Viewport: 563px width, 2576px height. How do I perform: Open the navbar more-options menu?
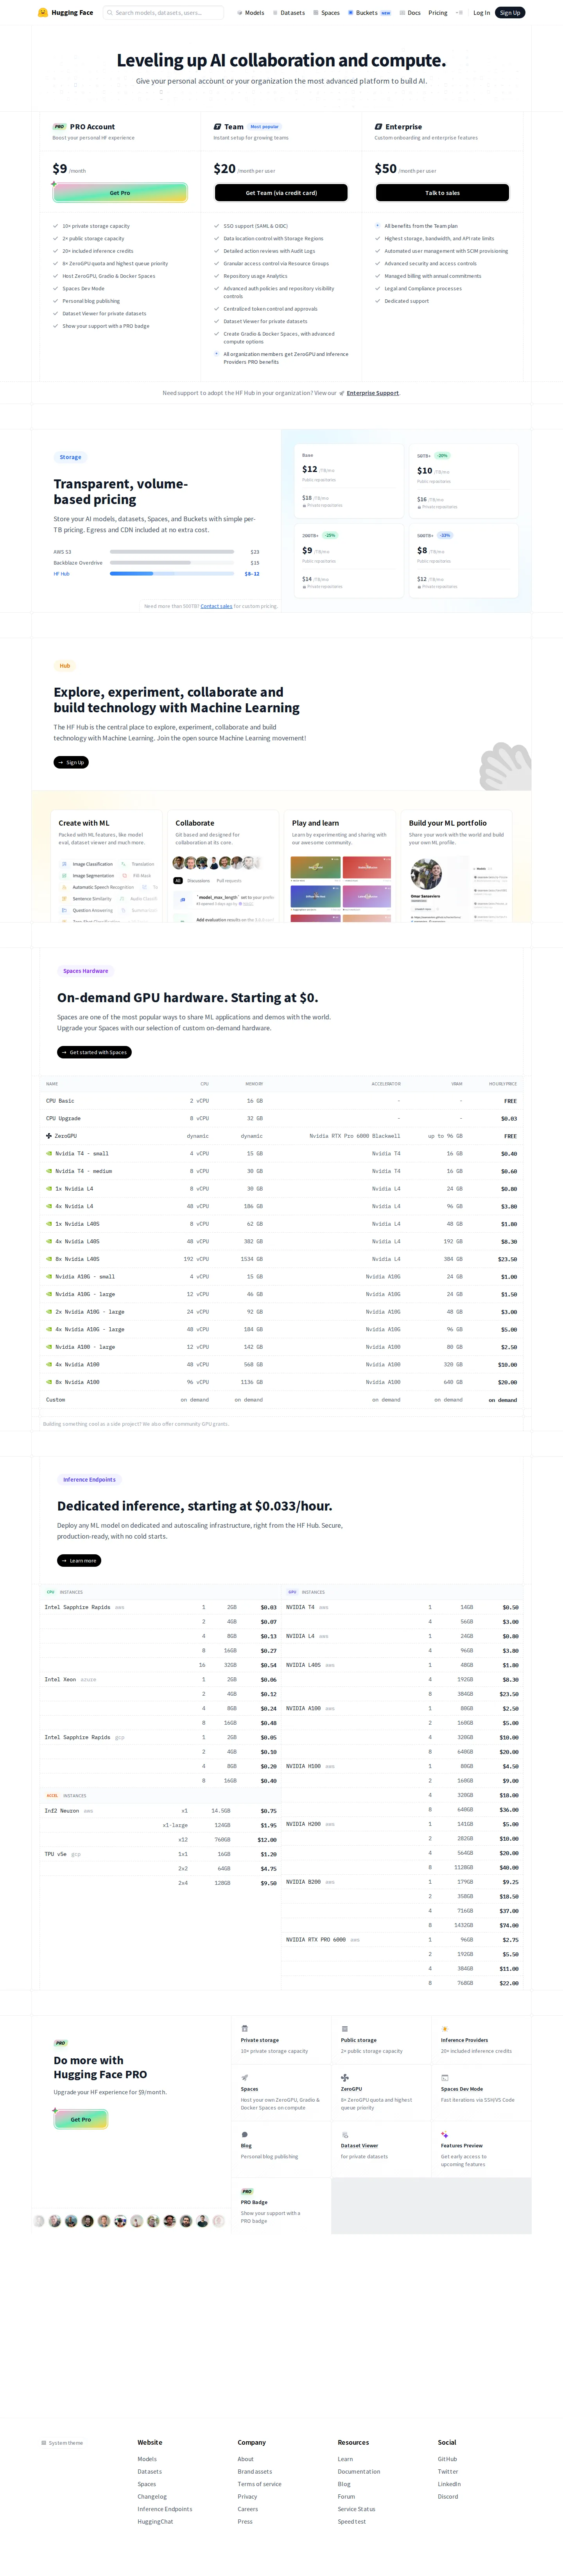pyautogui.click(x=459, y=13)
